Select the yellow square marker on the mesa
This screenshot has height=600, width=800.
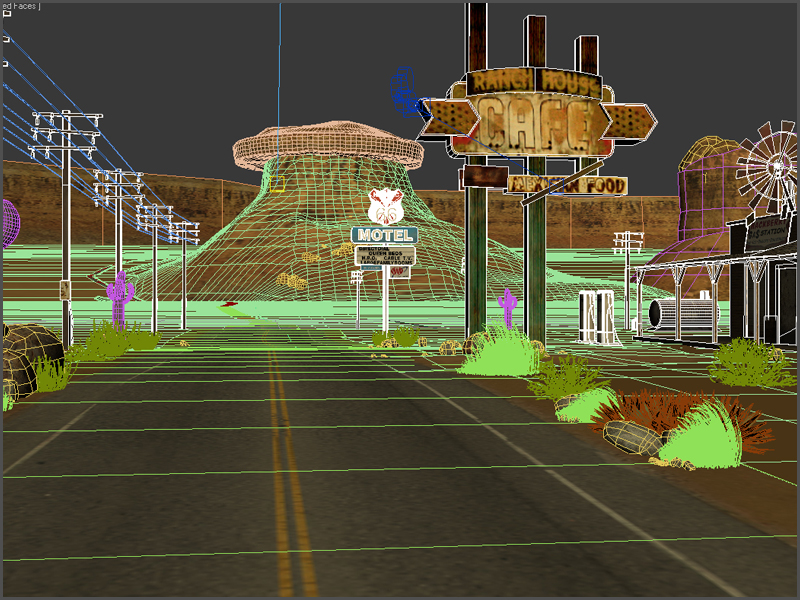click(x=277, y=184)
